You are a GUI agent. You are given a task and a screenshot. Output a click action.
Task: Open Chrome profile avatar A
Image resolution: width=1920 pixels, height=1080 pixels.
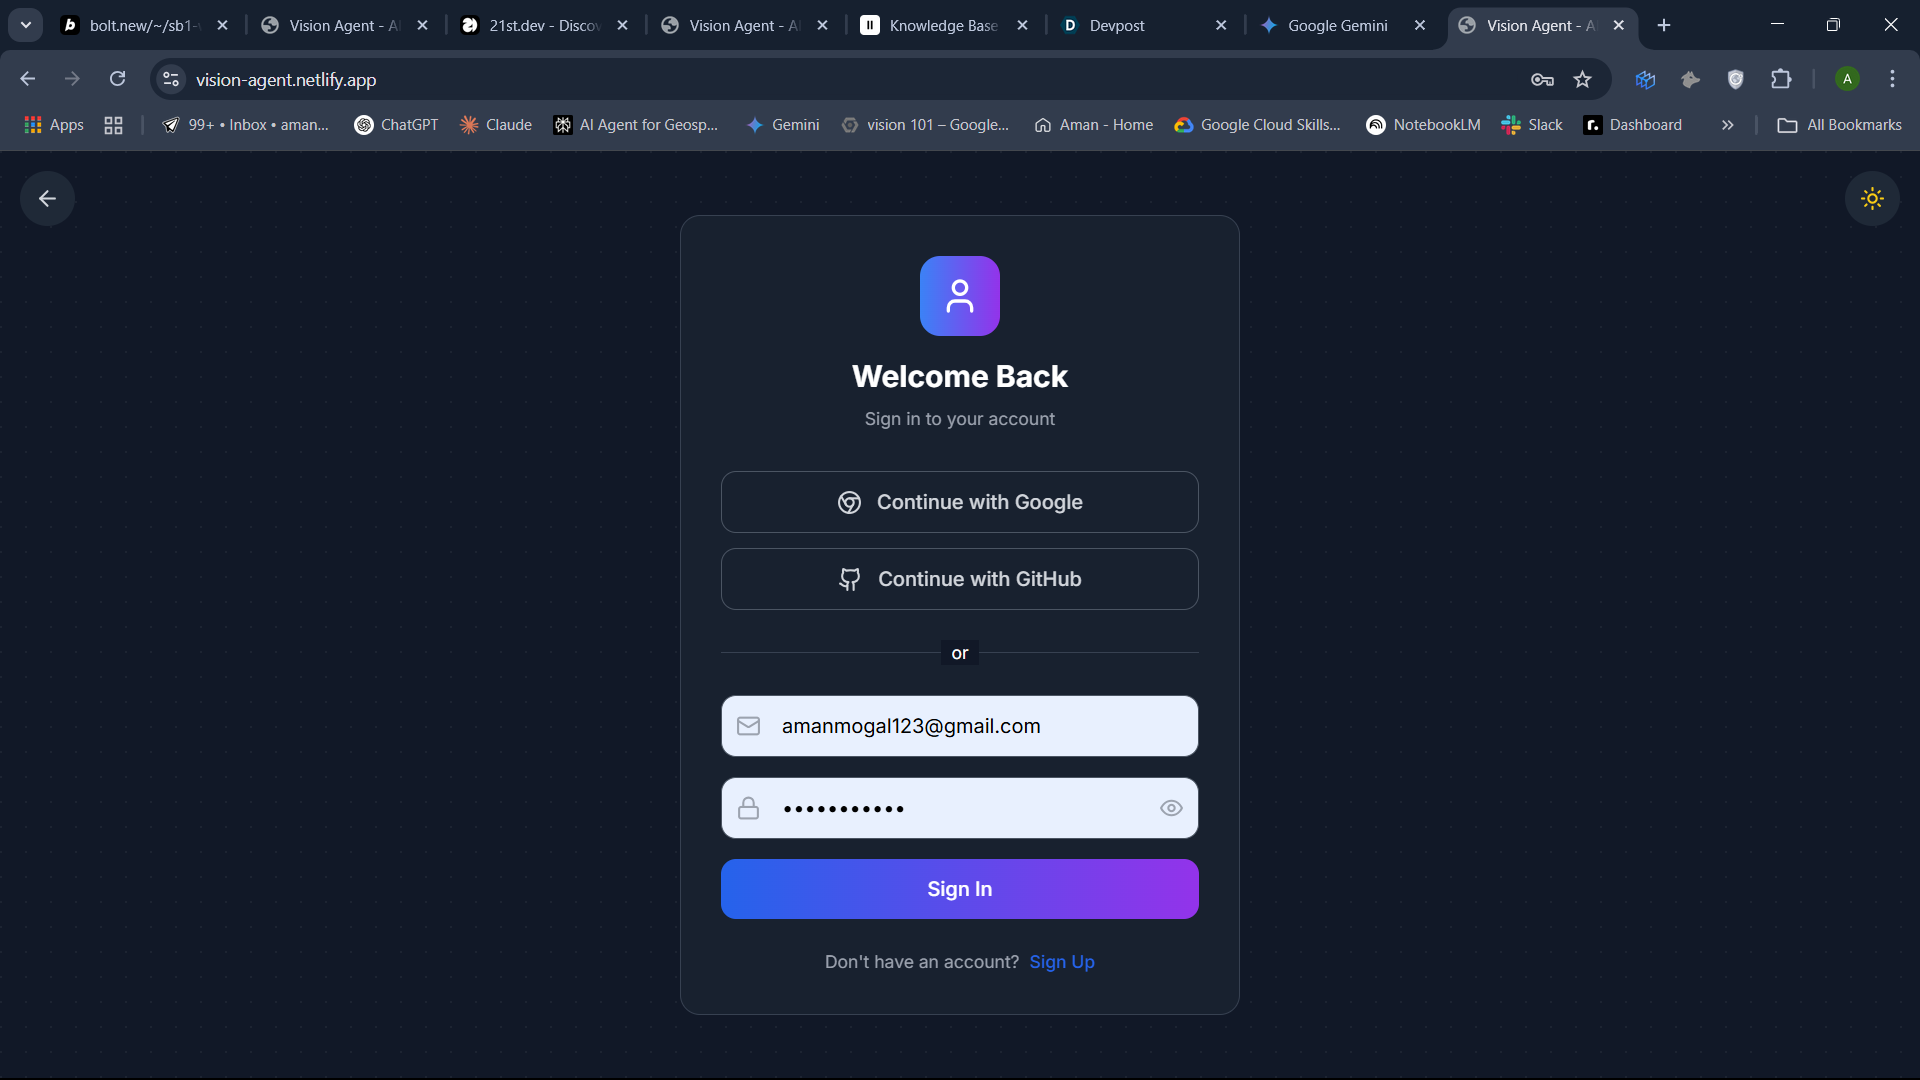[1847, 79]
